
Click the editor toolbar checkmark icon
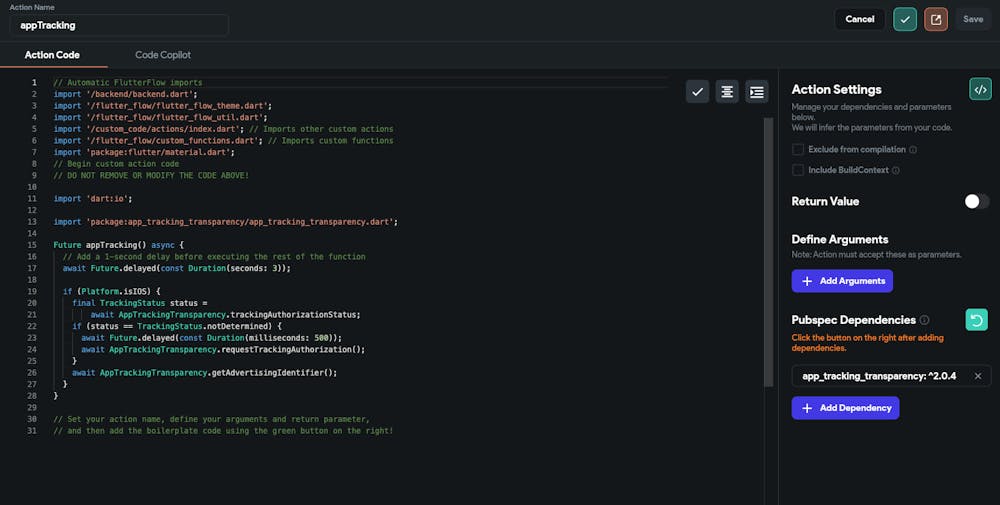tap(698, 92)
